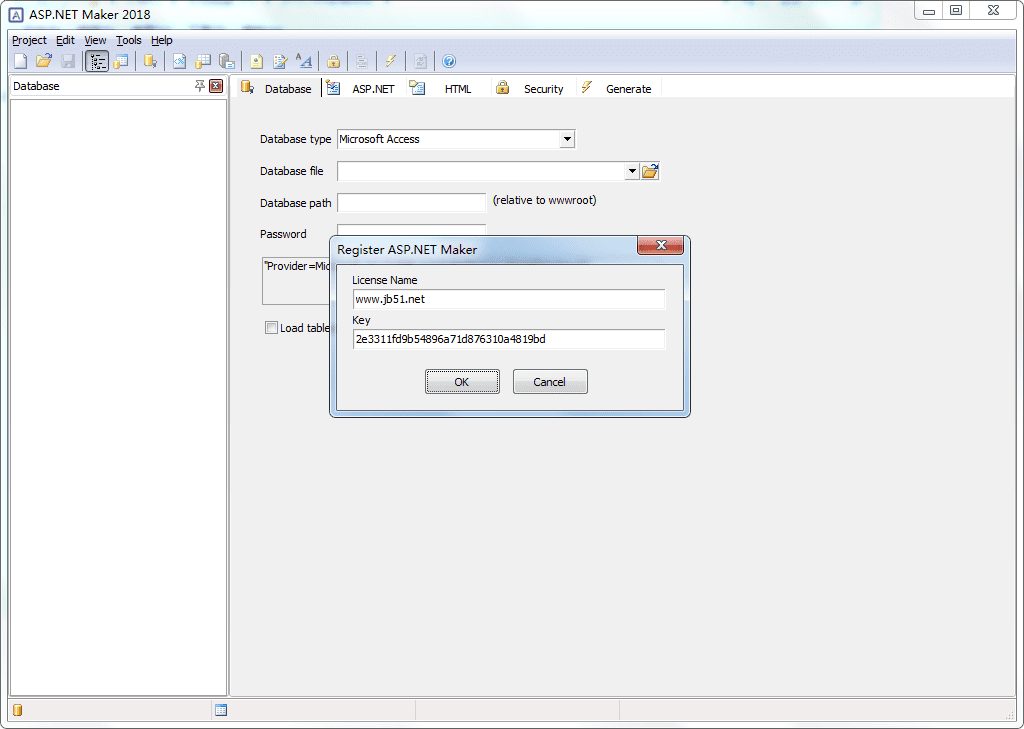1024x729 pixels.
Task: Confirm registration with OK button
Action: pos(462,381)
